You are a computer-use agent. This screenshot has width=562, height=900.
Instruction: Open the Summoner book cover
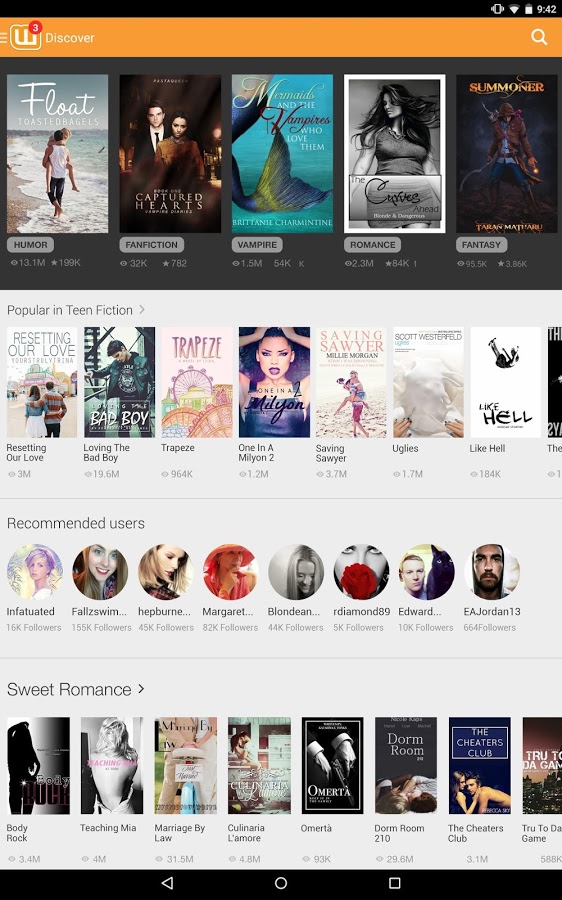point(507,153)
